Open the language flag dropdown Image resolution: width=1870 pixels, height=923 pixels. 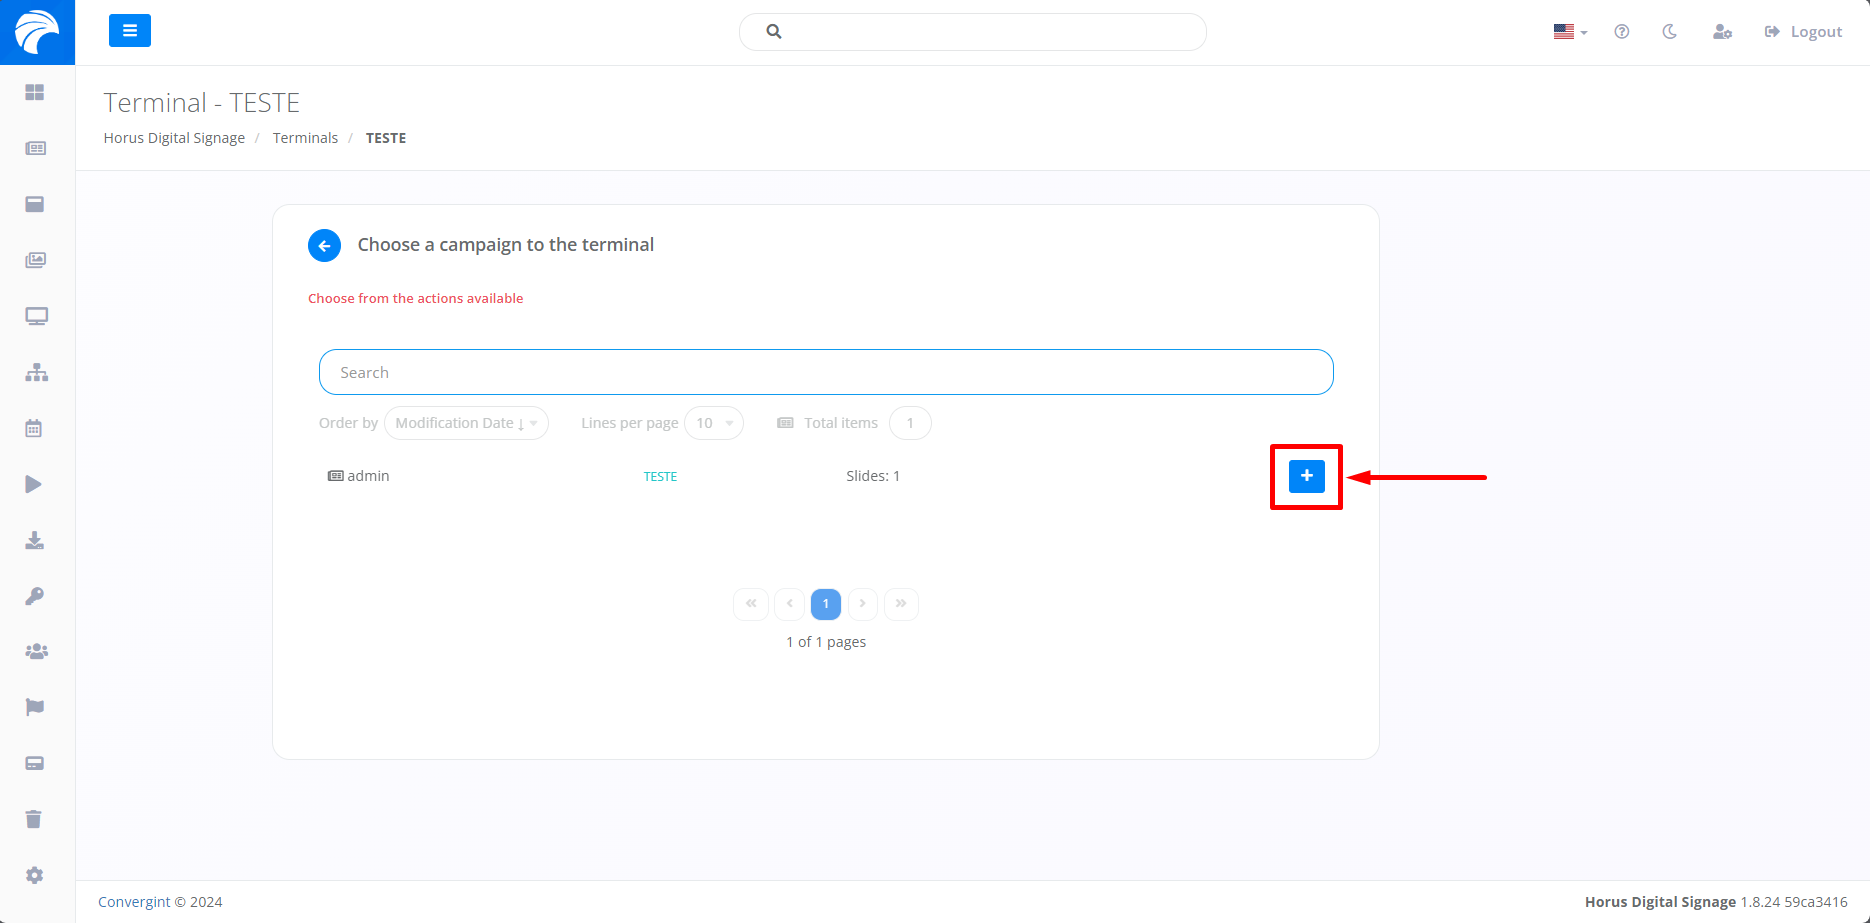(1569, 32)
